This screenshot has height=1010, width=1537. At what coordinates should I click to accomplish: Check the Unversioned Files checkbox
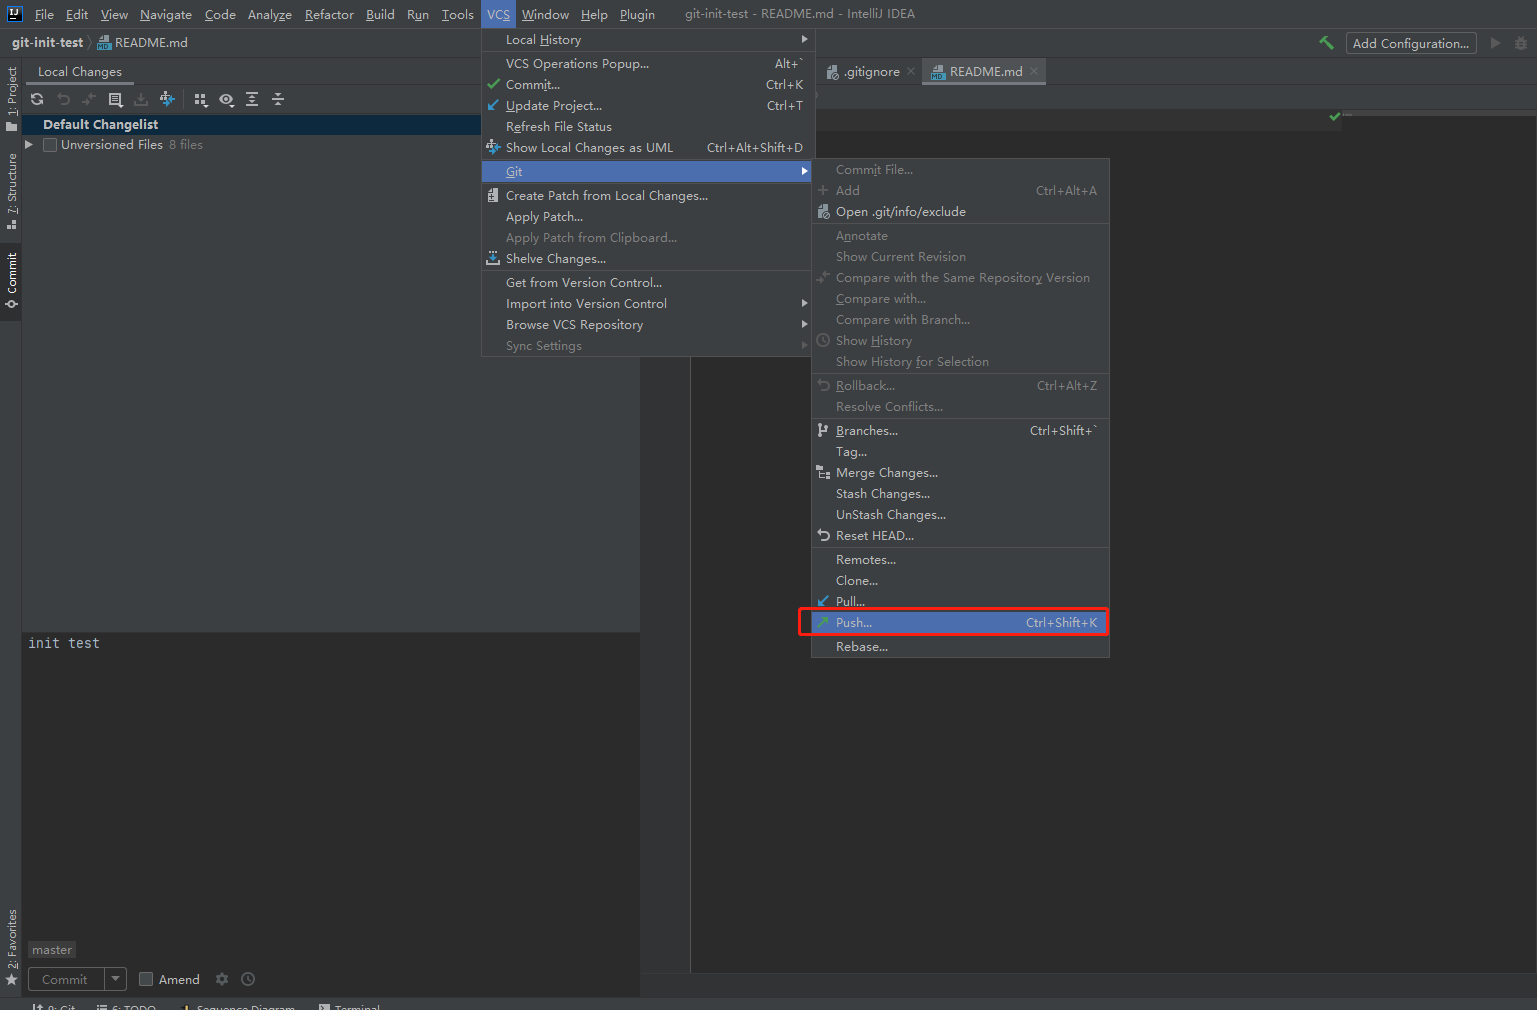click(50, 145)
